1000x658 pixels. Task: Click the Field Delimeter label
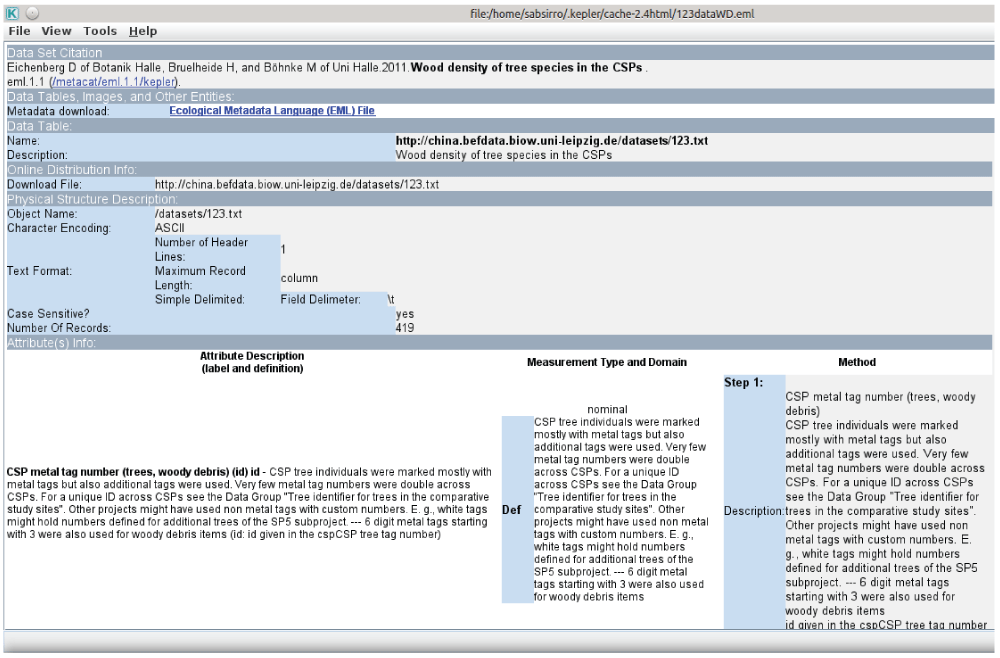pos(320,300)
